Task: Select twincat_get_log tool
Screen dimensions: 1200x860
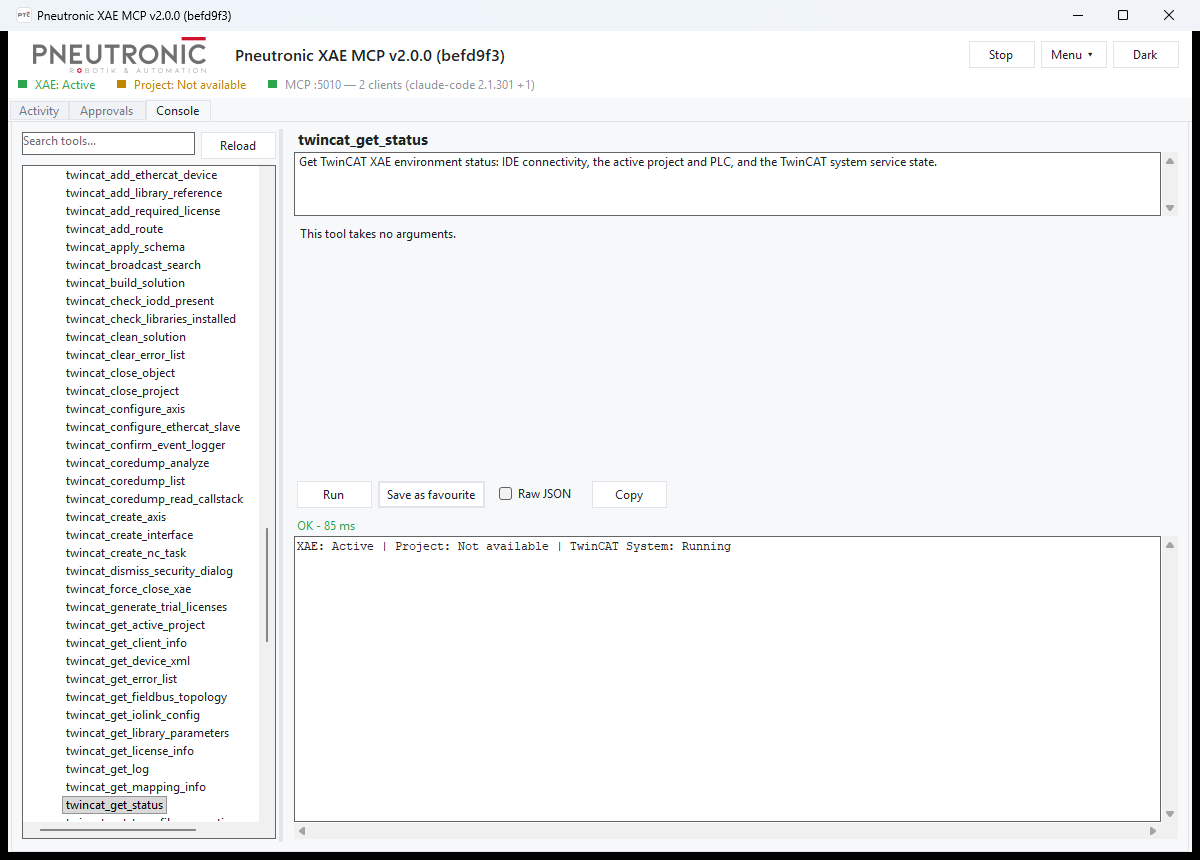Action: 107,769
